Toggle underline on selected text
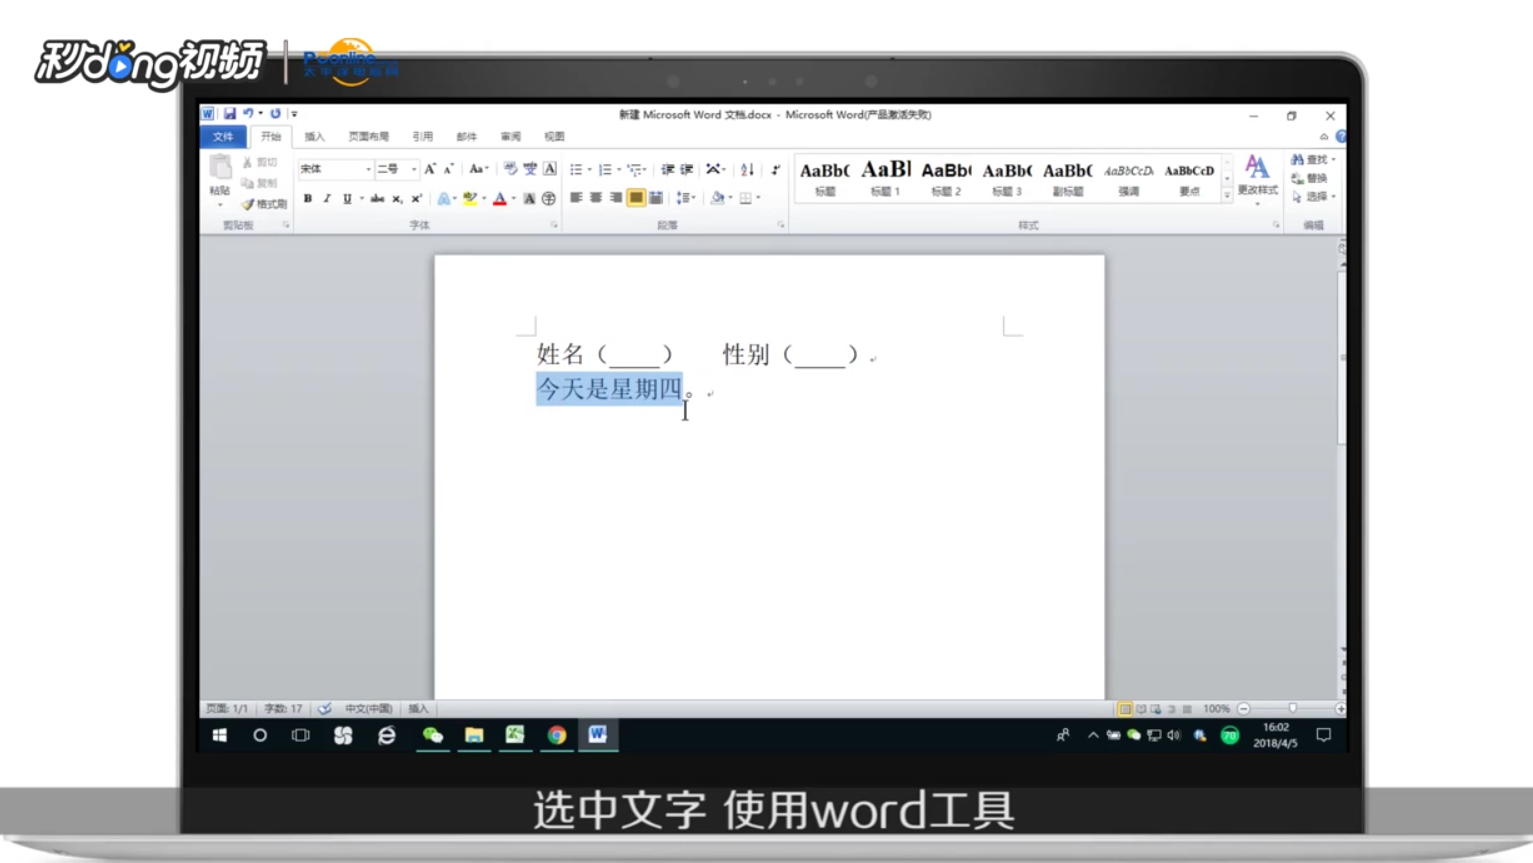The image size is (1533, 863). [347, 199]
